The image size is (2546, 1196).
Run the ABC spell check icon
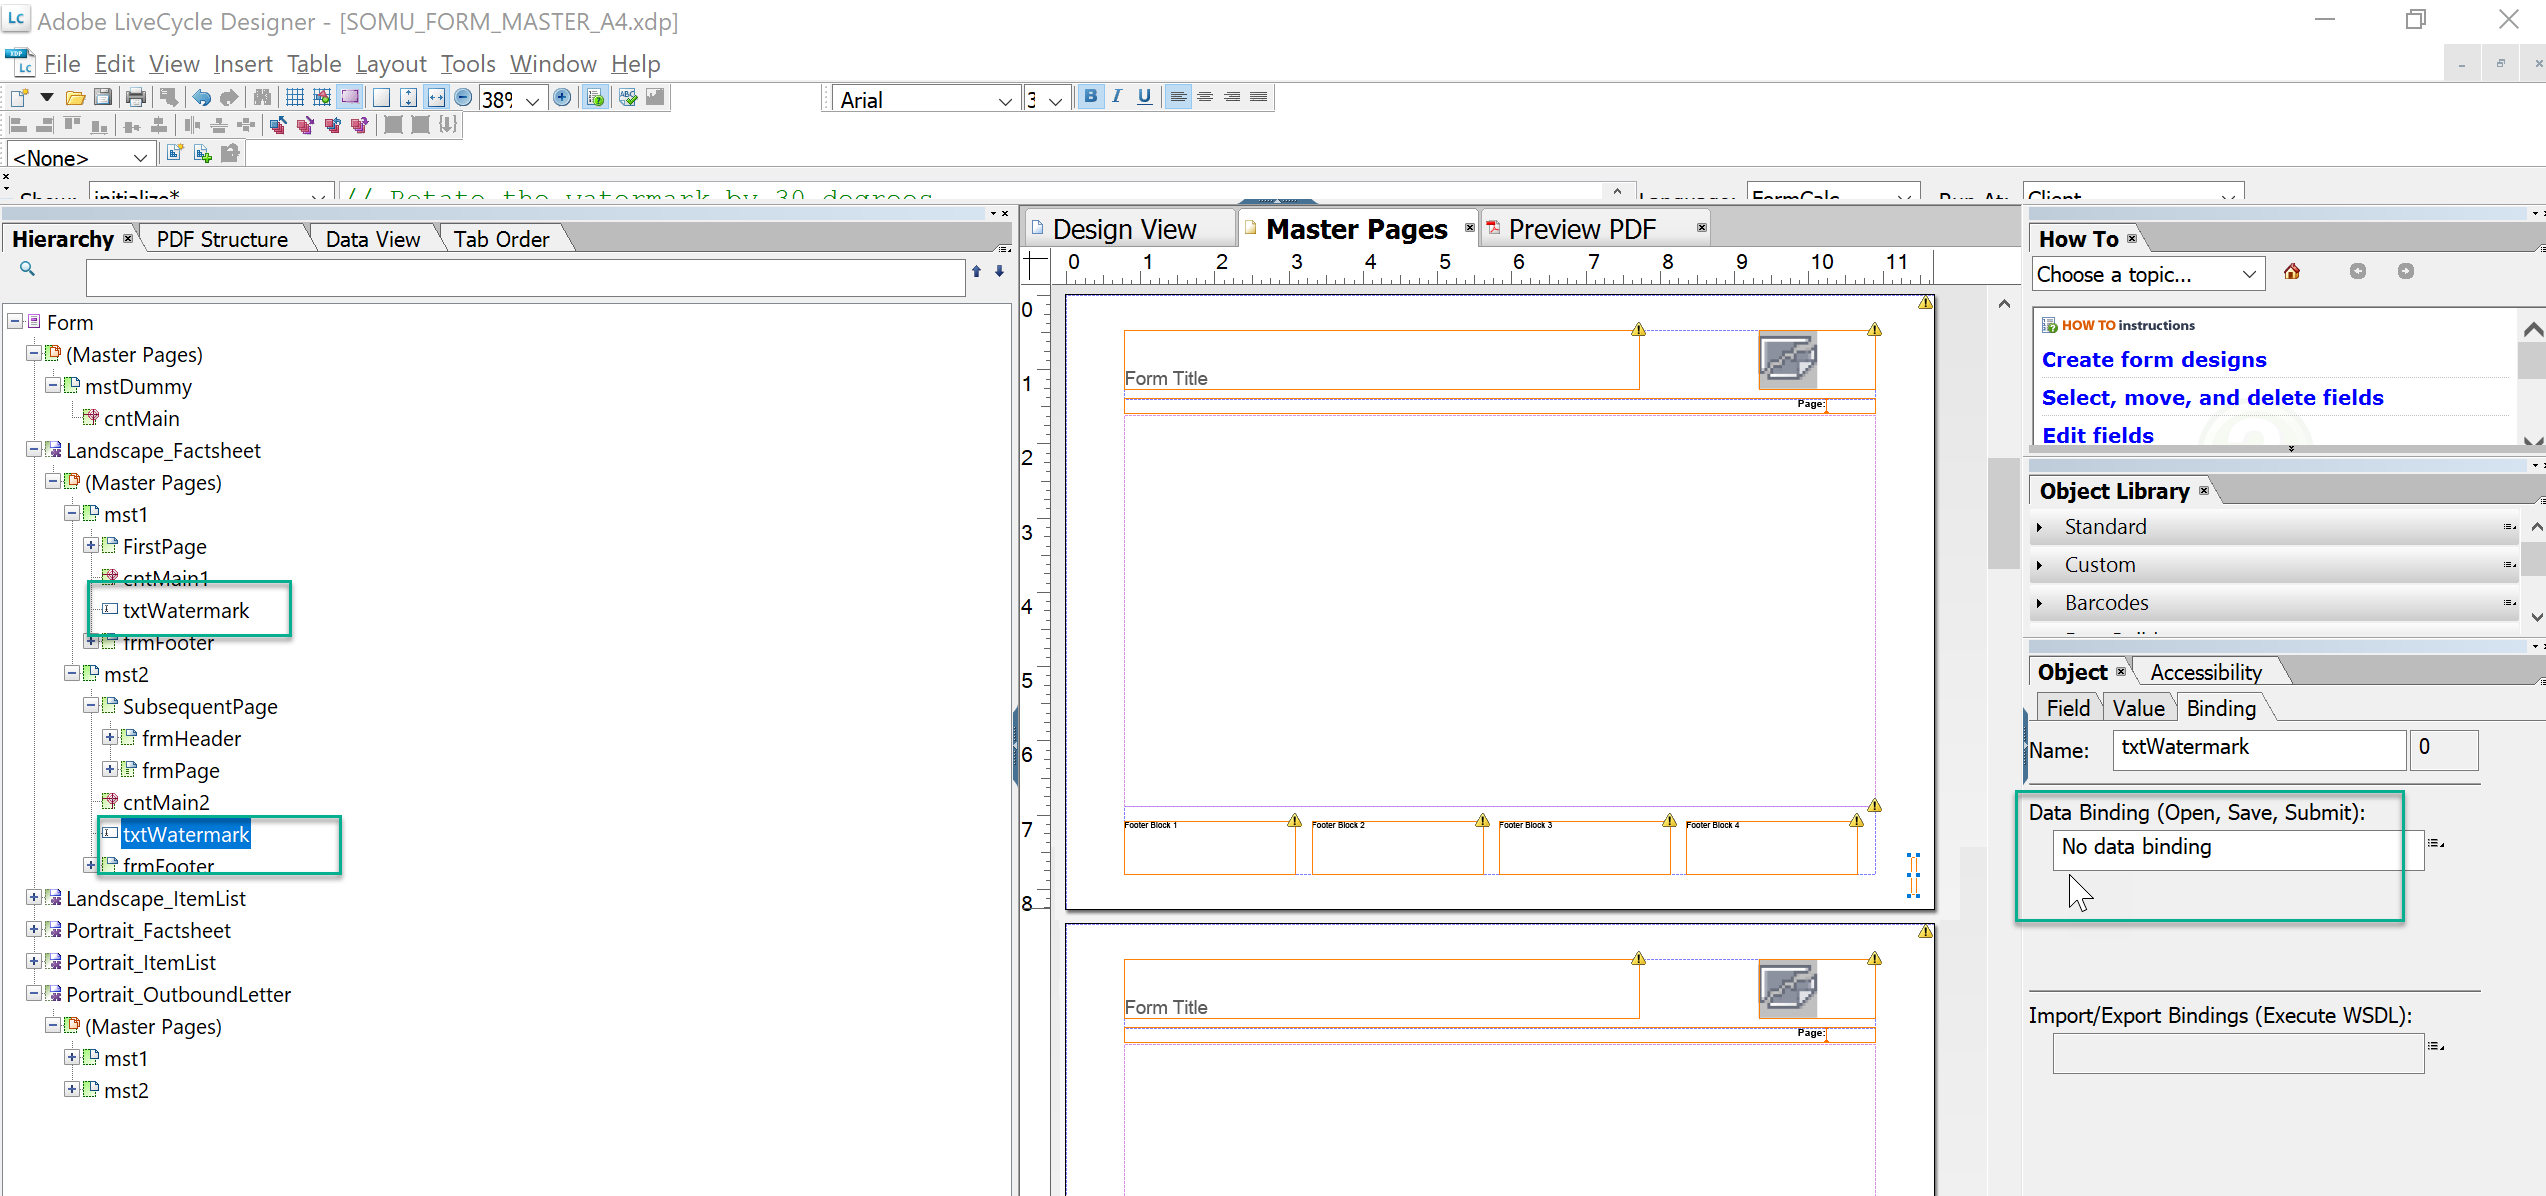[x=628, y=98]
